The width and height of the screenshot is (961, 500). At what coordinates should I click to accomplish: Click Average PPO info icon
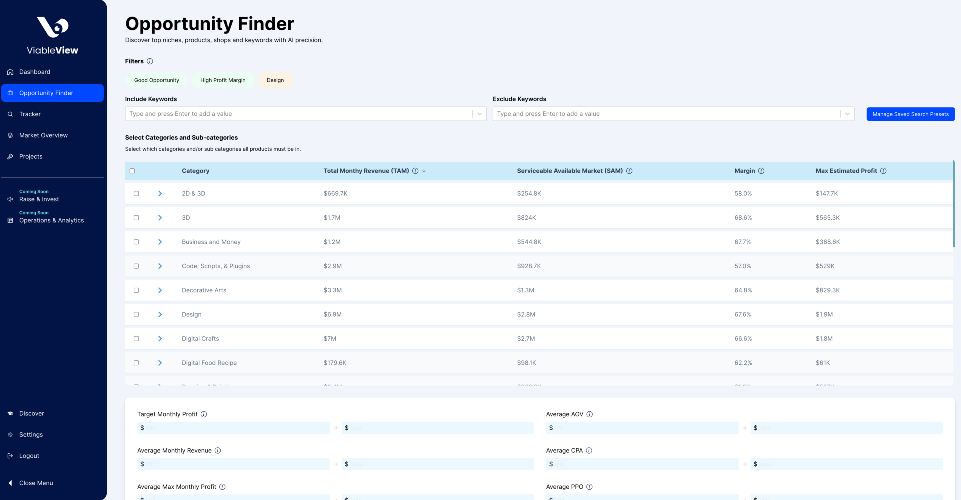click(589, 487)
